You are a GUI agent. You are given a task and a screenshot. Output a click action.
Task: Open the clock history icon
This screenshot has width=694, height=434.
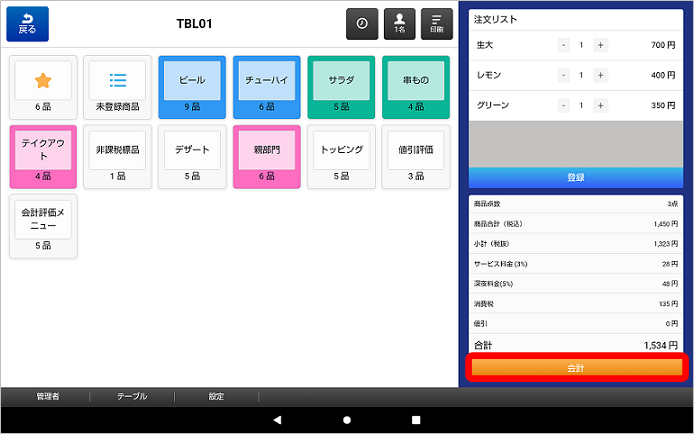(x=362, y=24)
